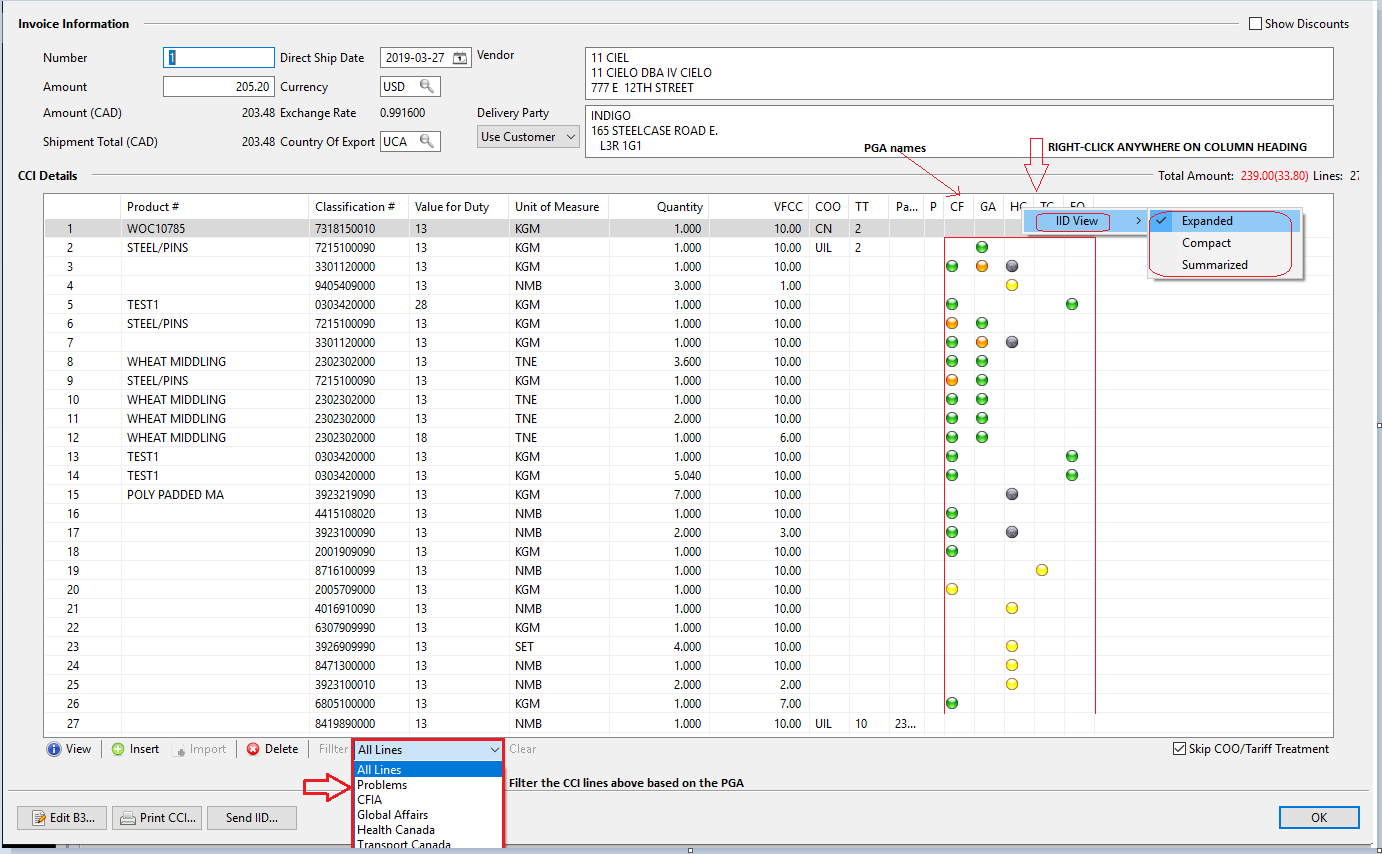Open the IID View submenu
Screen dimensions: 1382x854
point(1085,221)
